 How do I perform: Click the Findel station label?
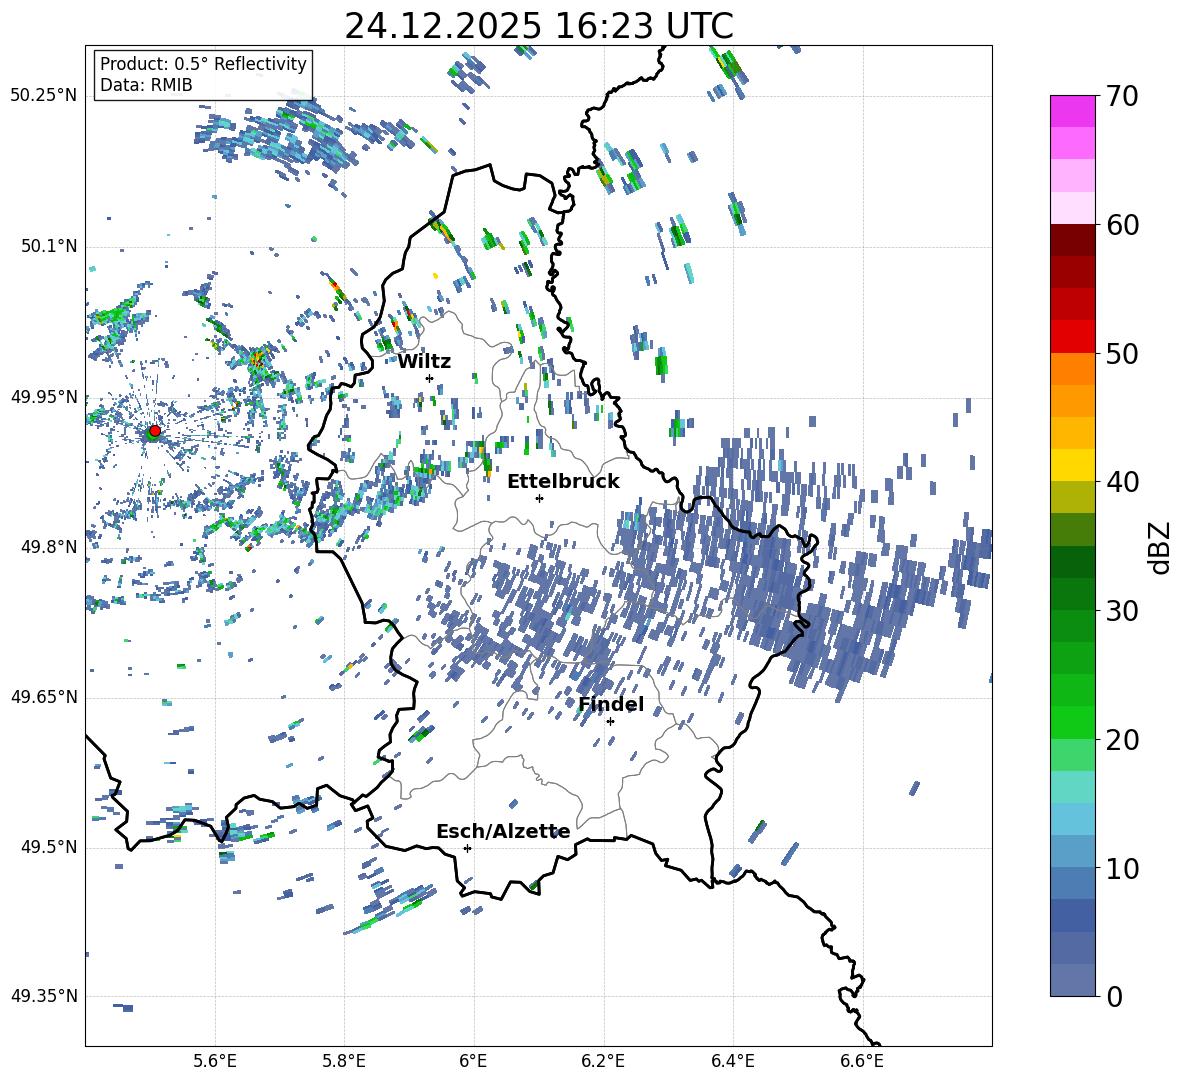[x=611, y=704]
